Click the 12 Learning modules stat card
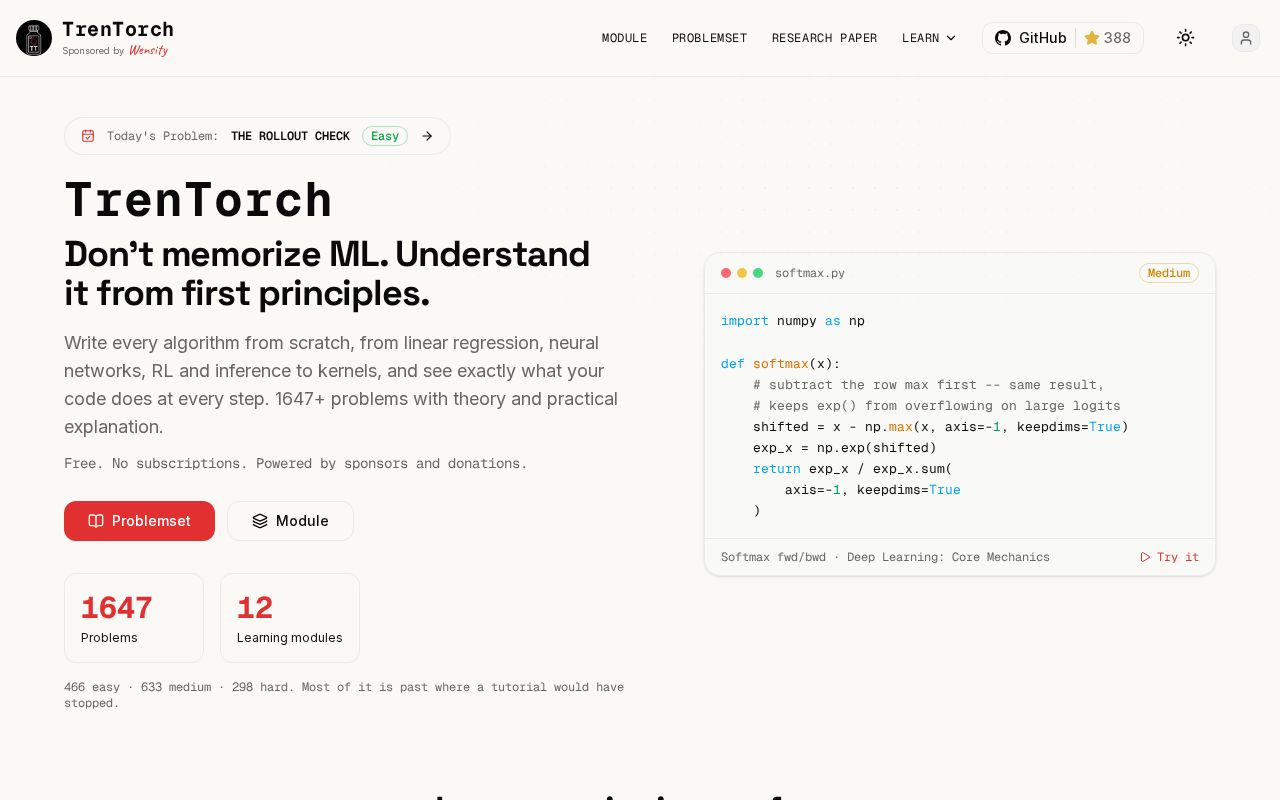1280x800 pixels. (x=290, y=618)
